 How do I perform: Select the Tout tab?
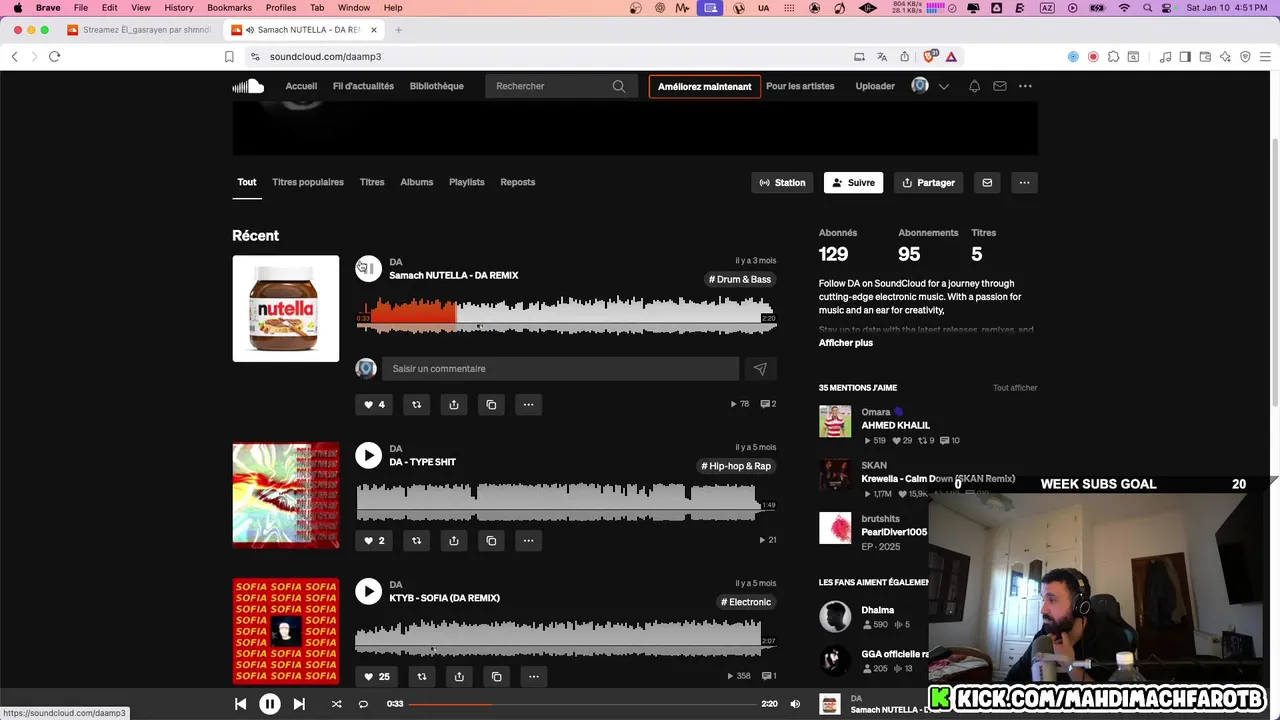247,182
